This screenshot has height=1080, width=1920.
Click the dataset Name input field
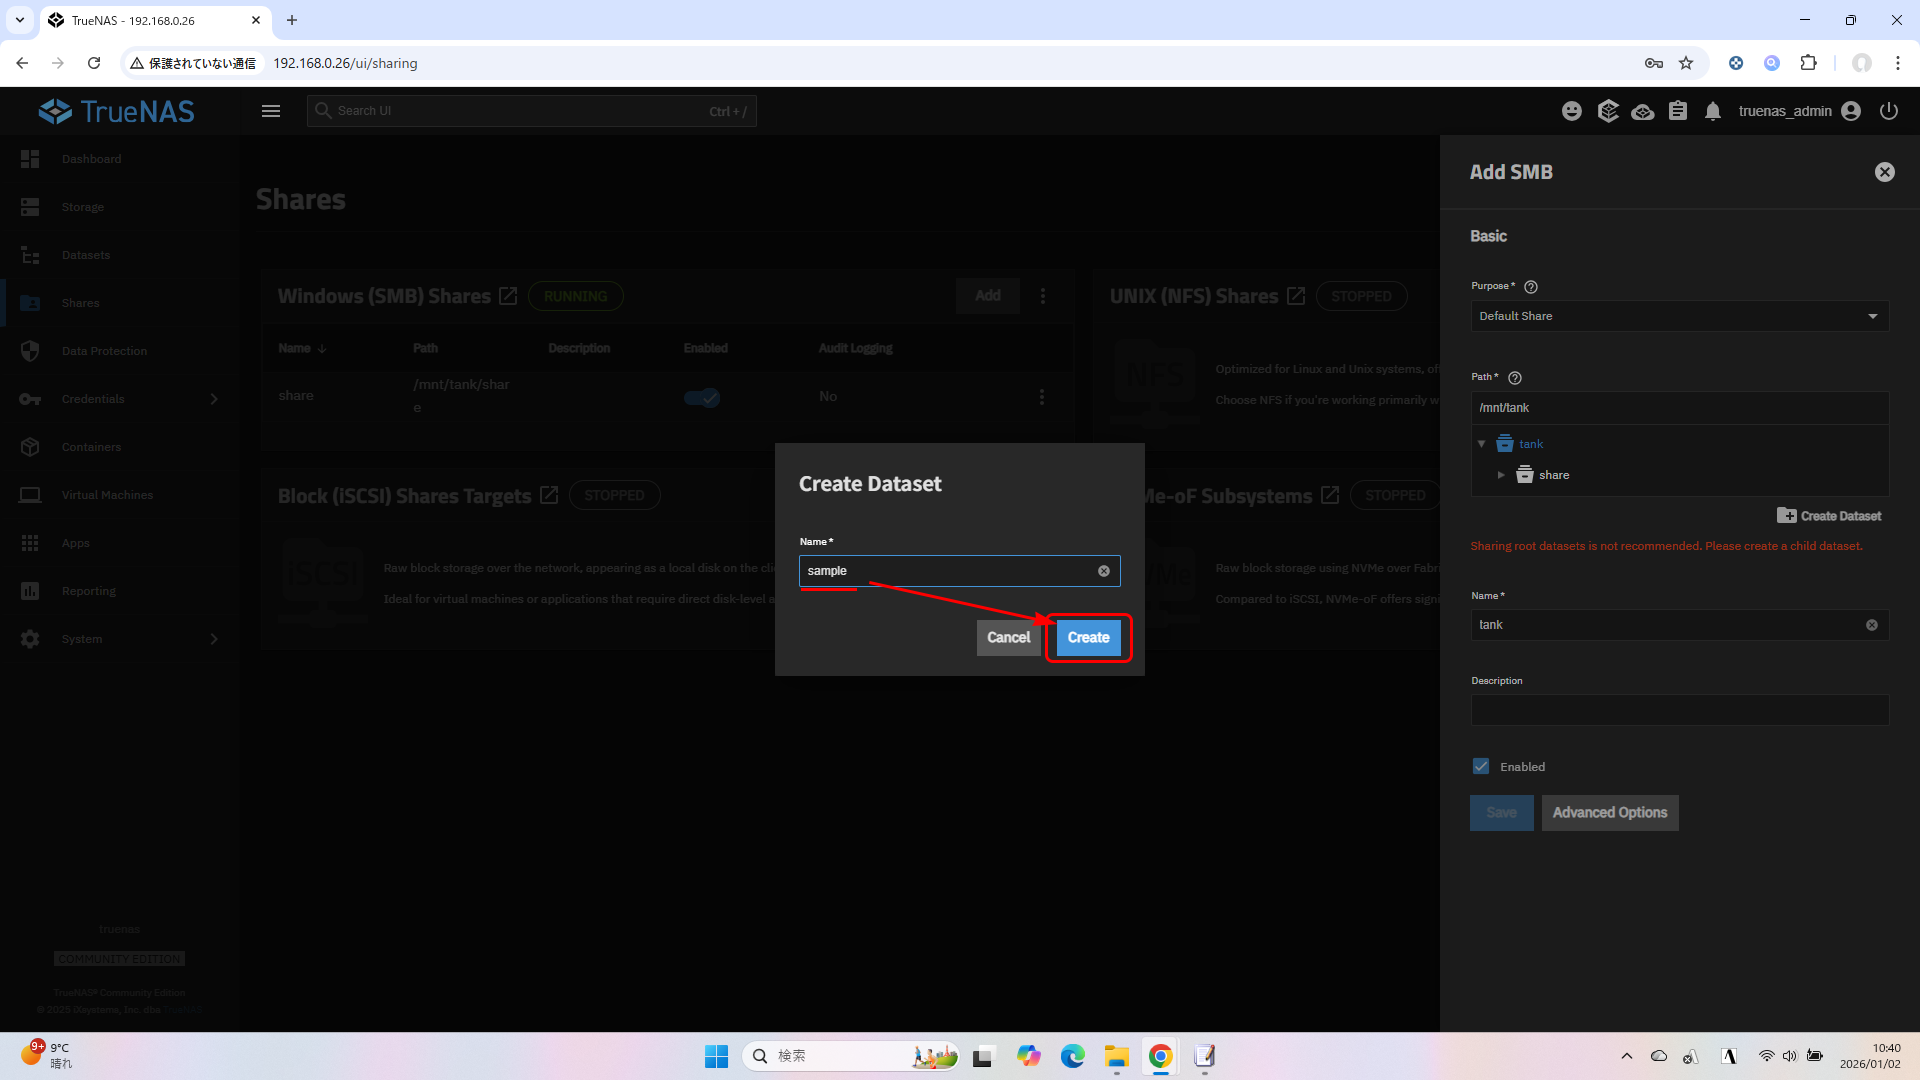945,571
